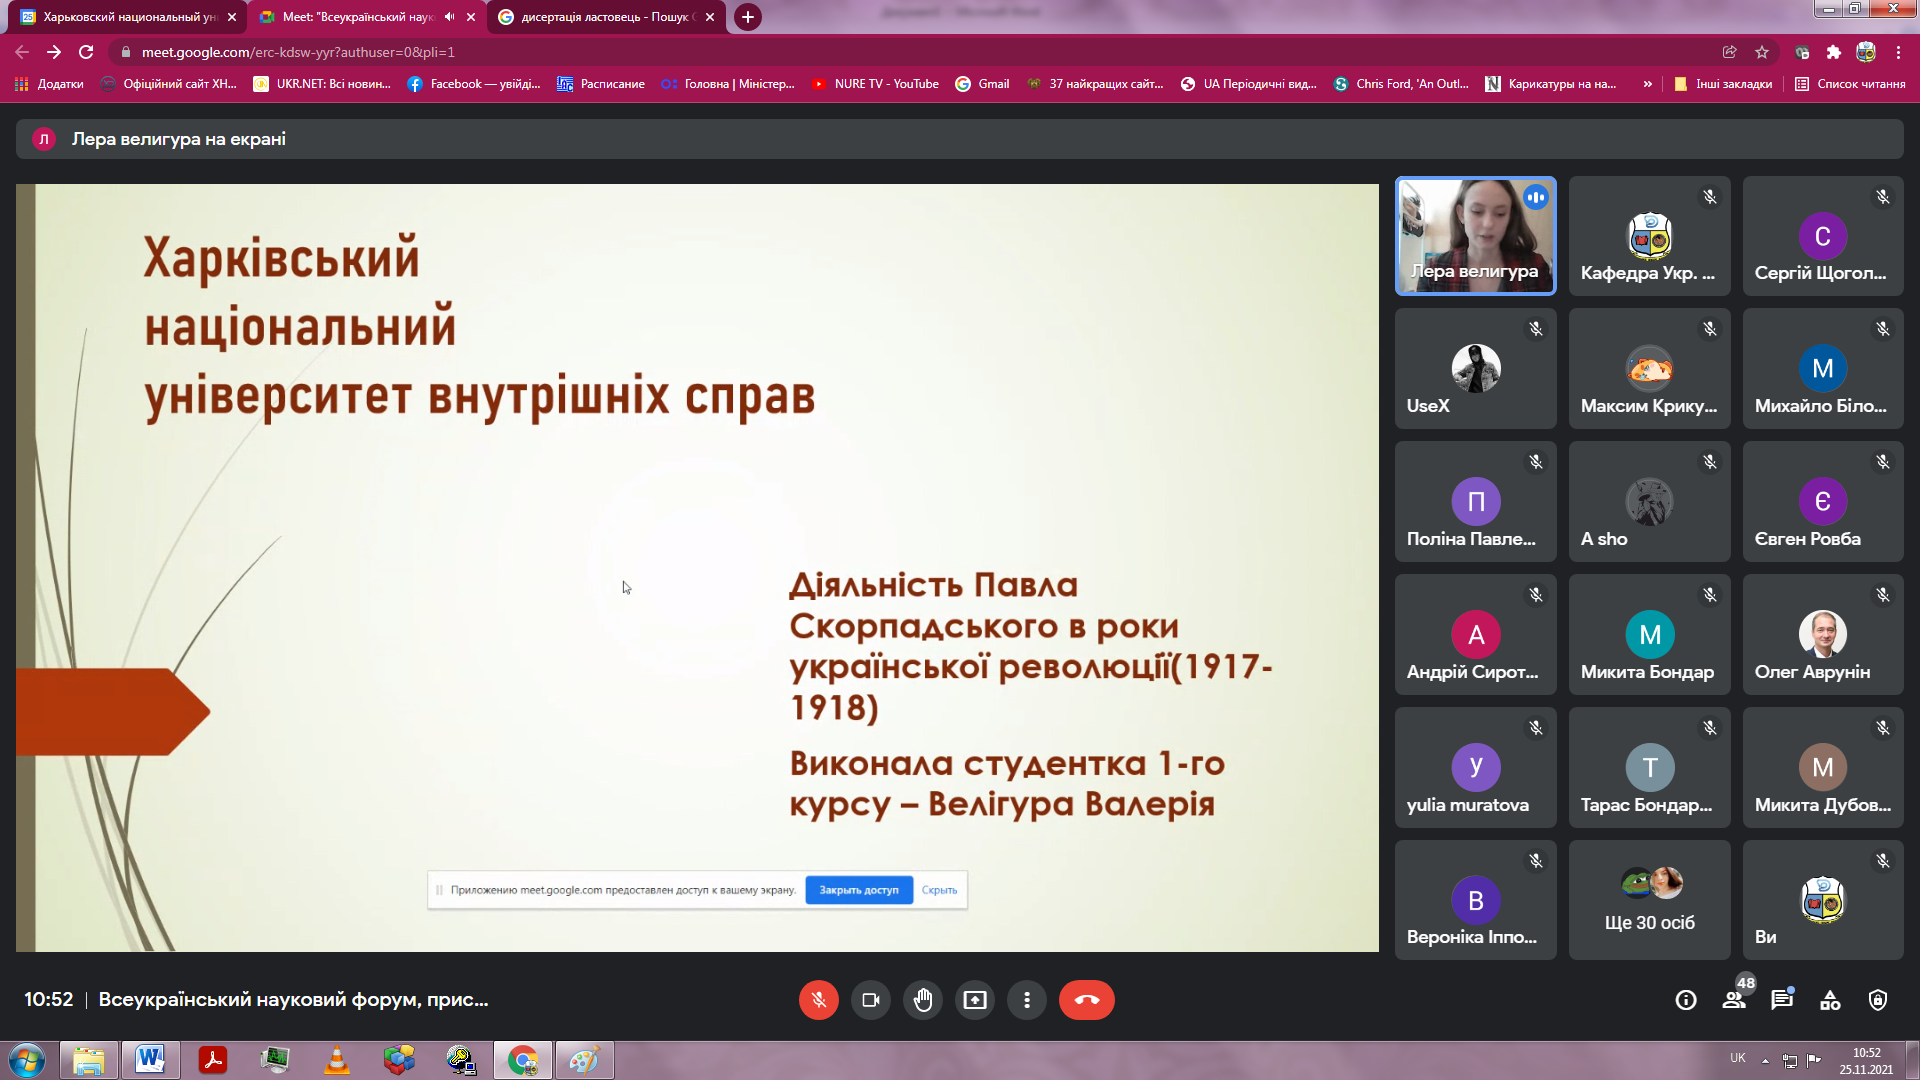Click the Скрыть link

pyautogui.click(x=939, y=890)
